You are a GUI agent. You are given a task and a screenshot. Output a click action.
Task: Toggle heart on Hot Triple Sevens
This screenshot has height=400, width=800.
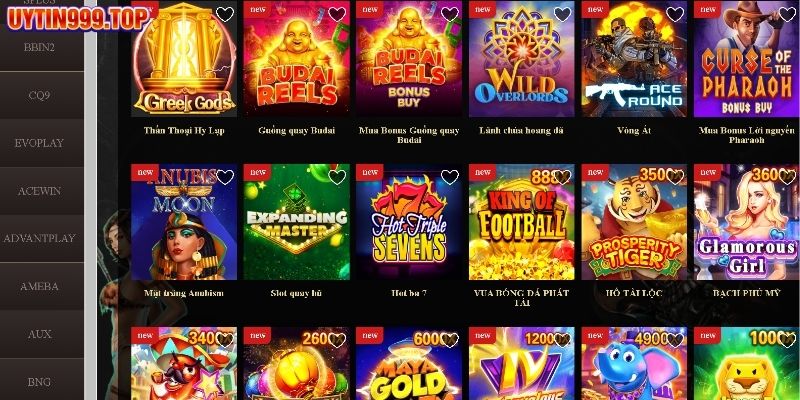coord(449,178)
